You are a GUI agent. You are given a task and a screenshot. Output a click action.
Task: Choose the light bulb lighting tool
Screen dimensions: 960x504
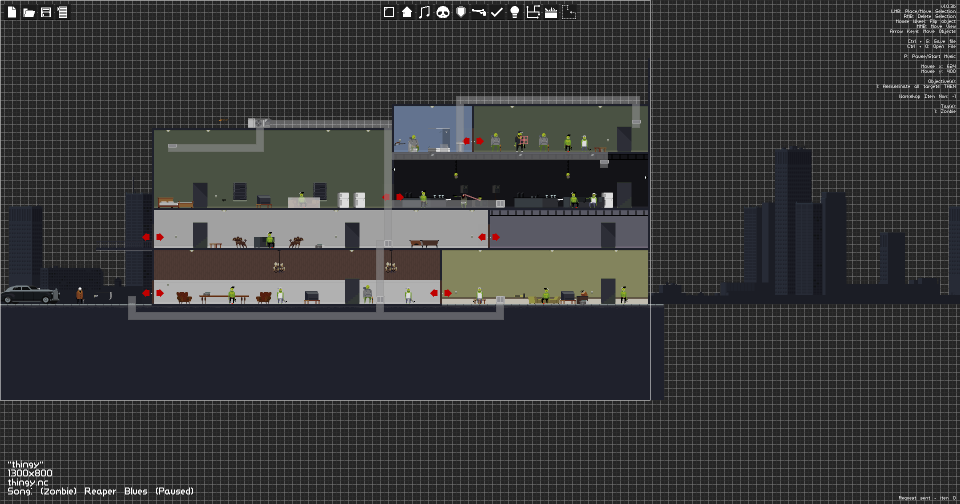[515, 12]
